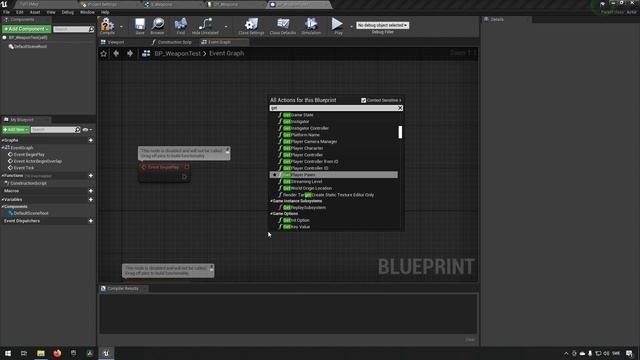The width and height of the screenshot is (640, 360).
Task: Select Get Player Pawn in the action list
Action: pos(333,175)
